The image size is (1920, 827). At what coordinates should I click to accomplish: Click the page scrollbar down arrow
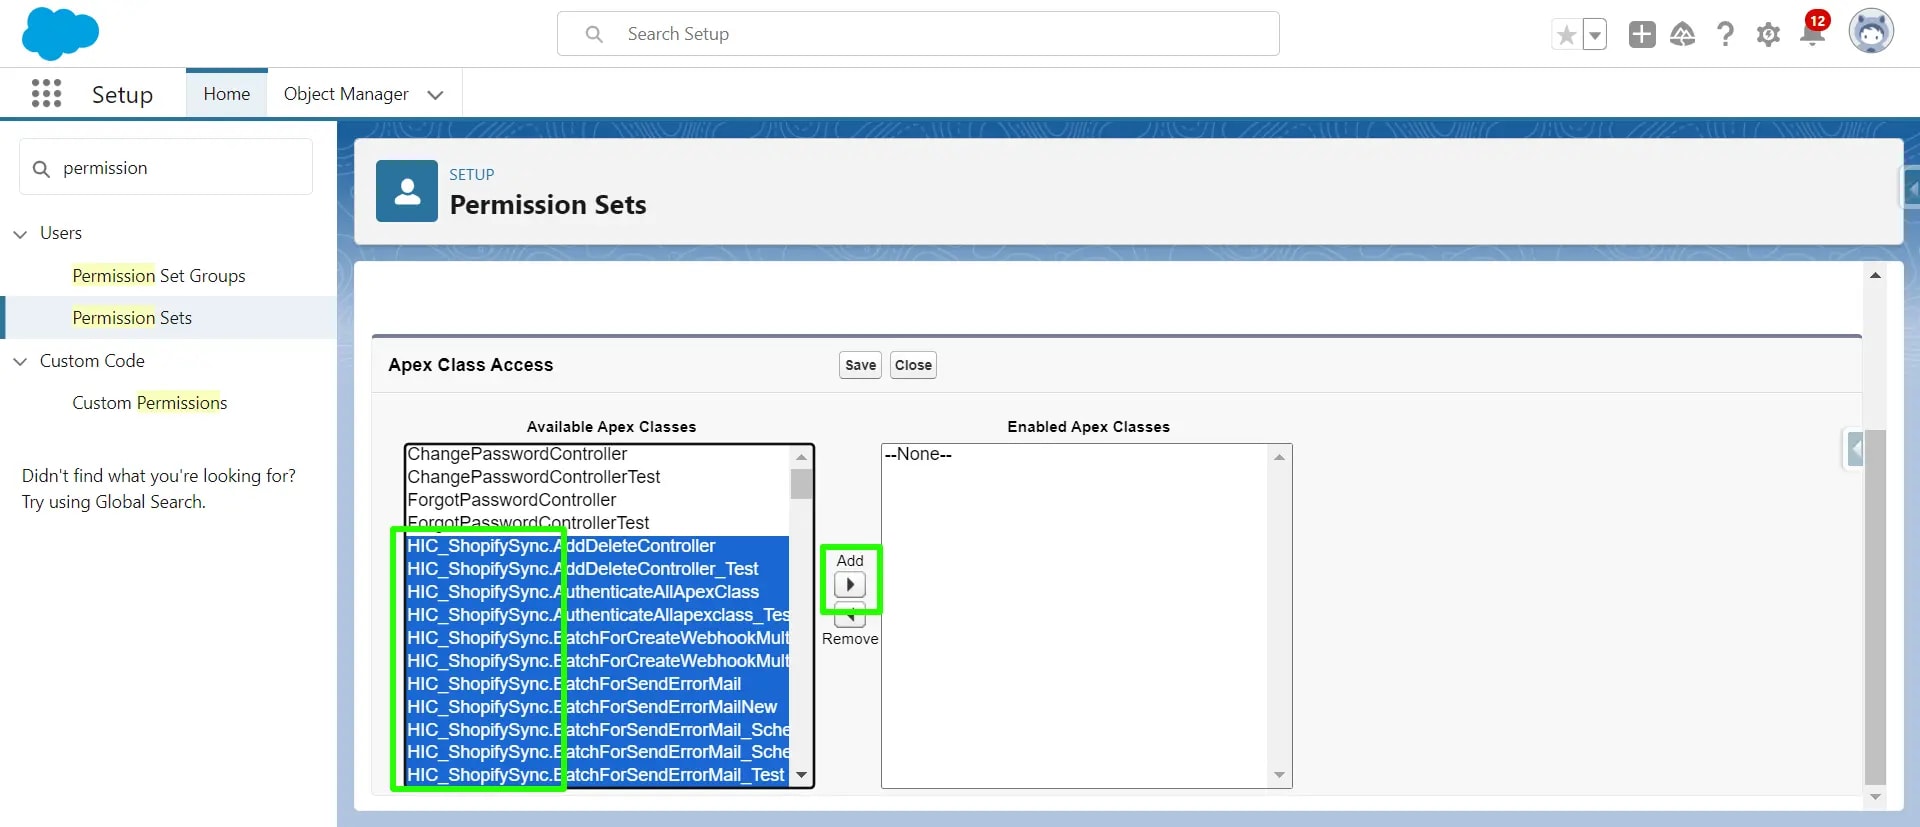1876,797
